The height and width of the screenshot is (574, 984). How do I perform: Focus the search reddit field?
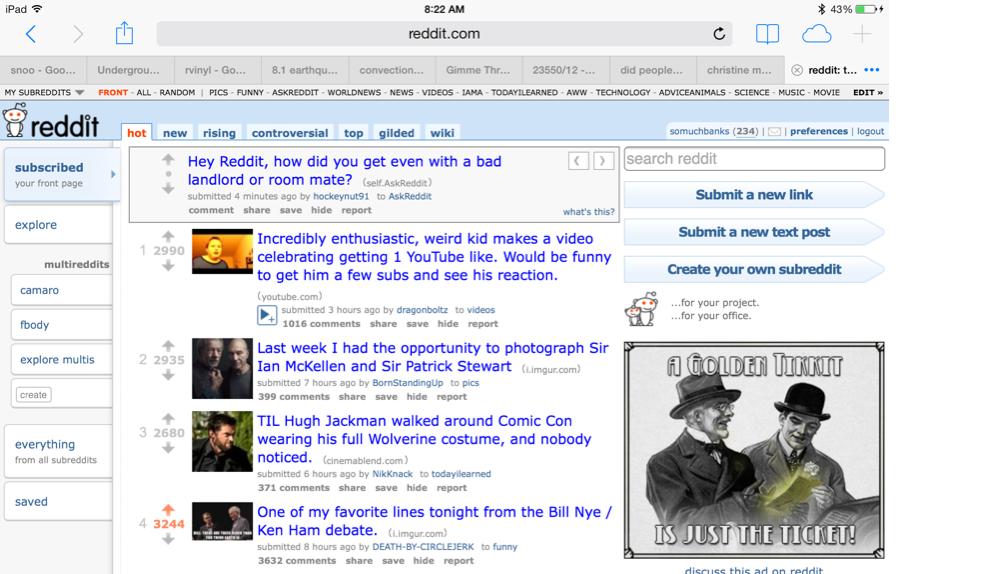(754, 159)
